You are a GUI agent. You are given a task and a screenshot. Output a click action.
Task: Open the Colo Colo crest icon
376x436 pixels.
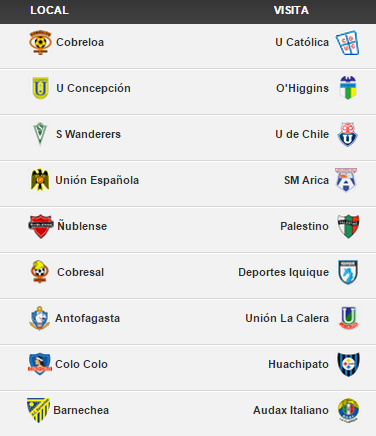pyautogui.click(x=40, y=364)
